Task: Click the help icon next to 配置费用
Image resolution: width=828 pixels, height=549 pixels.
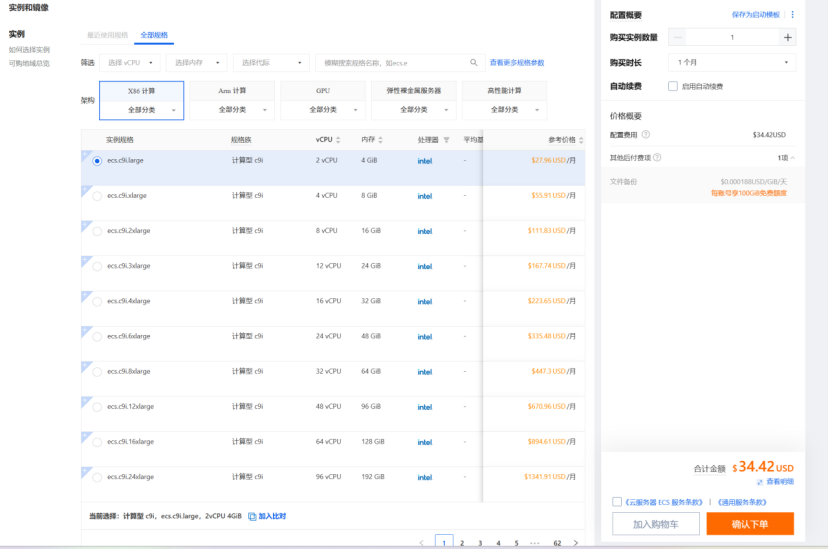Action: [646, 134]
